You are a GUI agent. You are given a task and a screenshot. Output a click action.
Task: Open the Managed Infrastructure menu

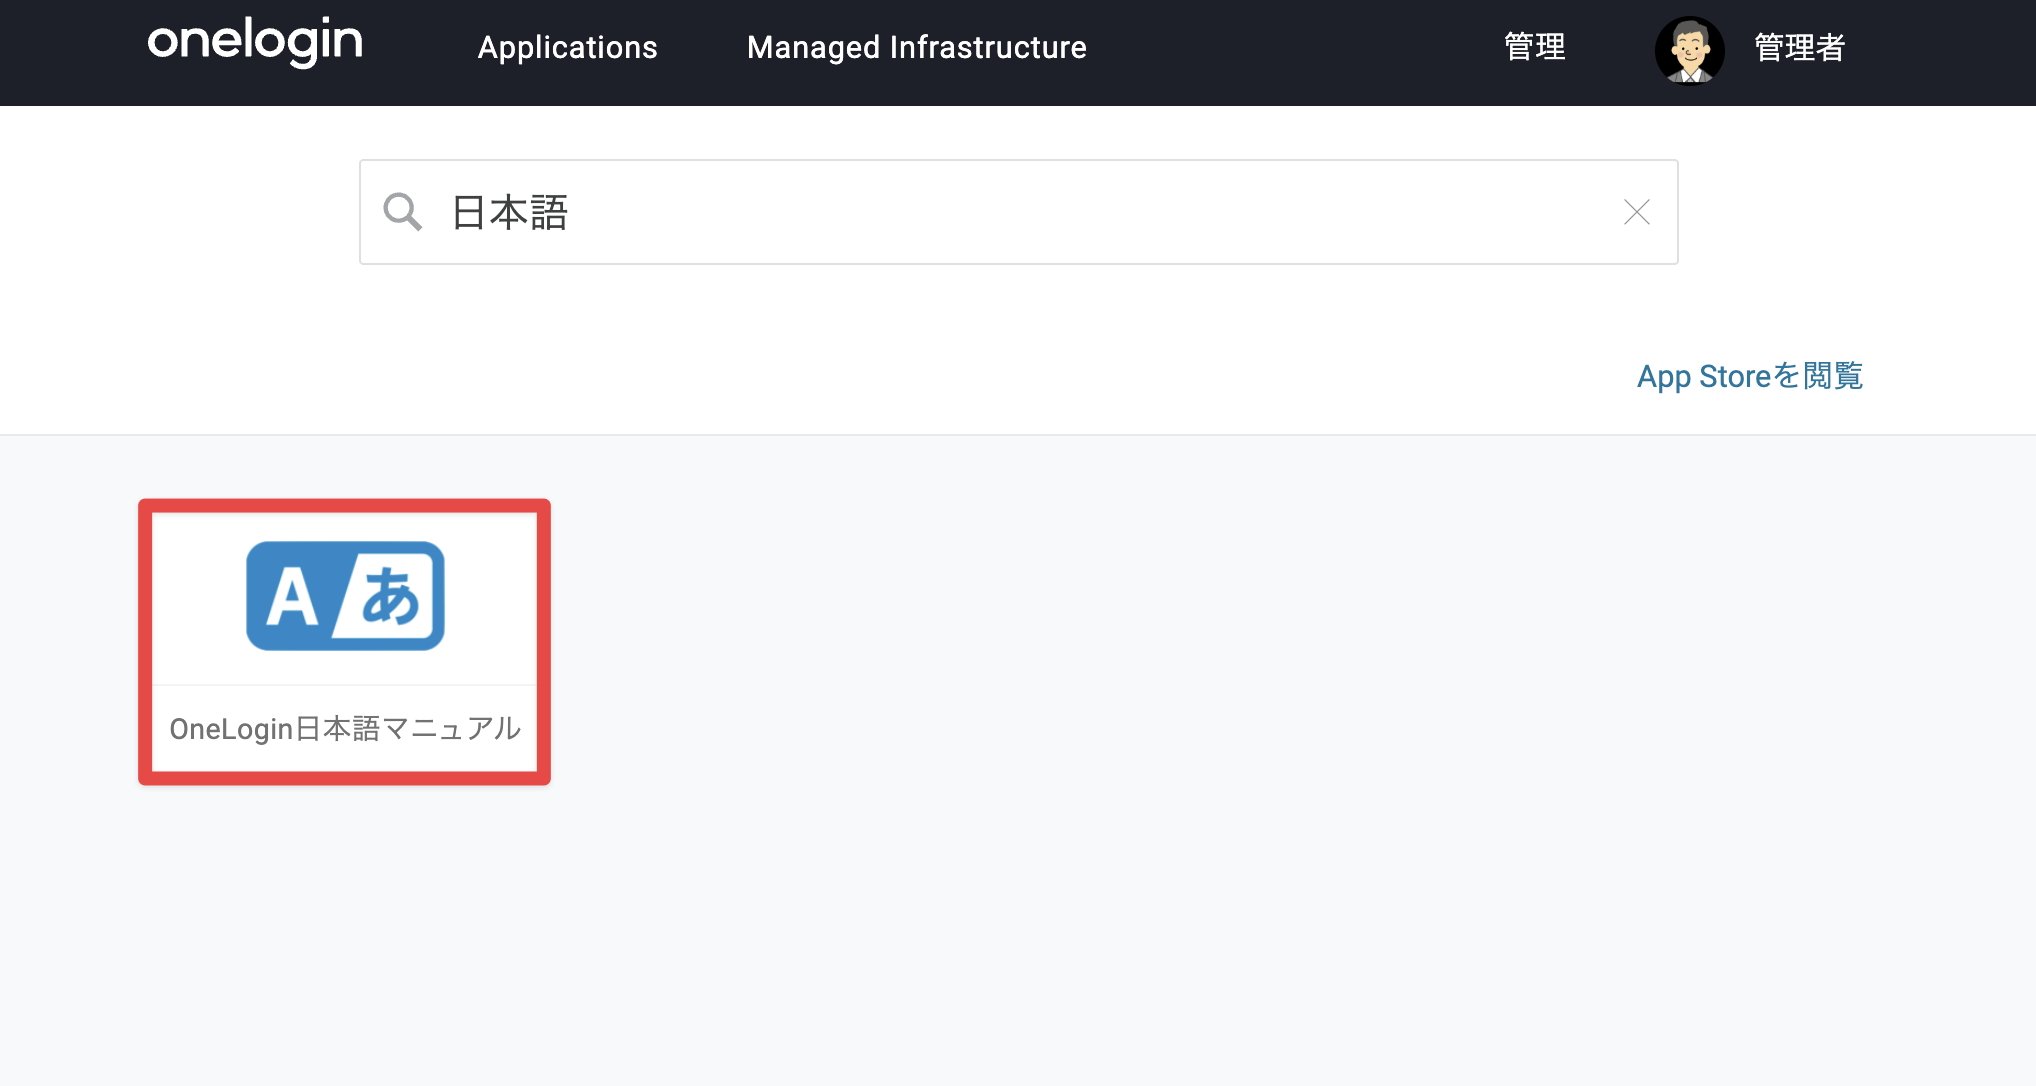916,47
